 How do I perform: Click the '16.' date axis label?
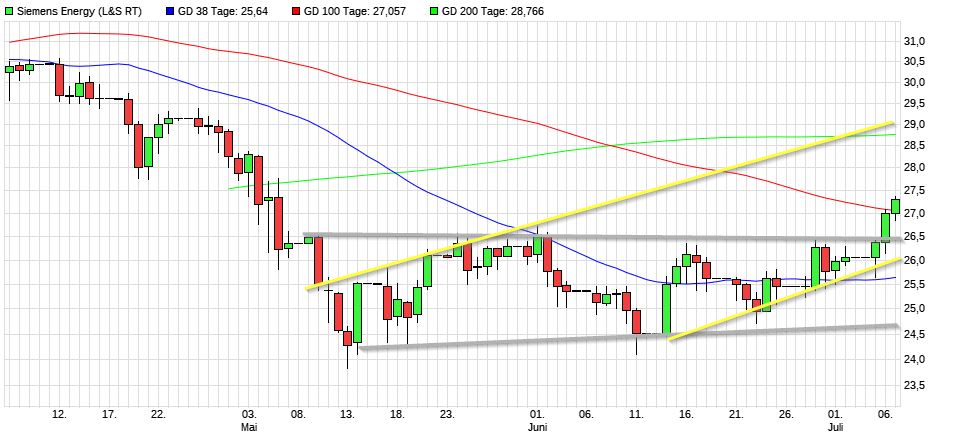click(686, 415)
